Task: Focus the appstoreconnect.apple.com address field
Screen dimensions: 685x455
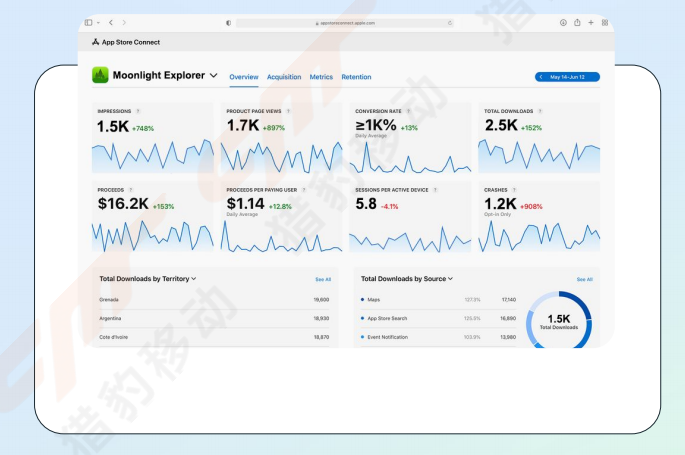Action: coord(345,23)
